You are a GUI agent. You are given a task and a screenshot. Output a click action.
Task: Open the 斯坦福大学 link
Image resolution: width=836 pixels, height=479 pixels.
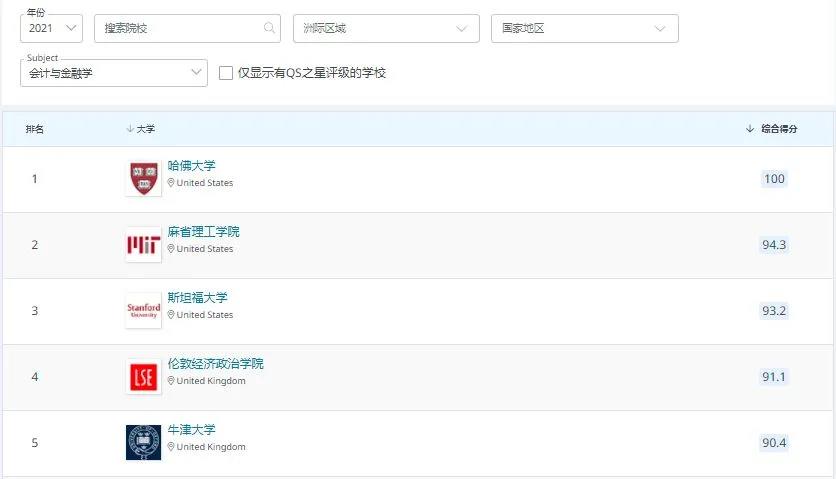point(197,297)
